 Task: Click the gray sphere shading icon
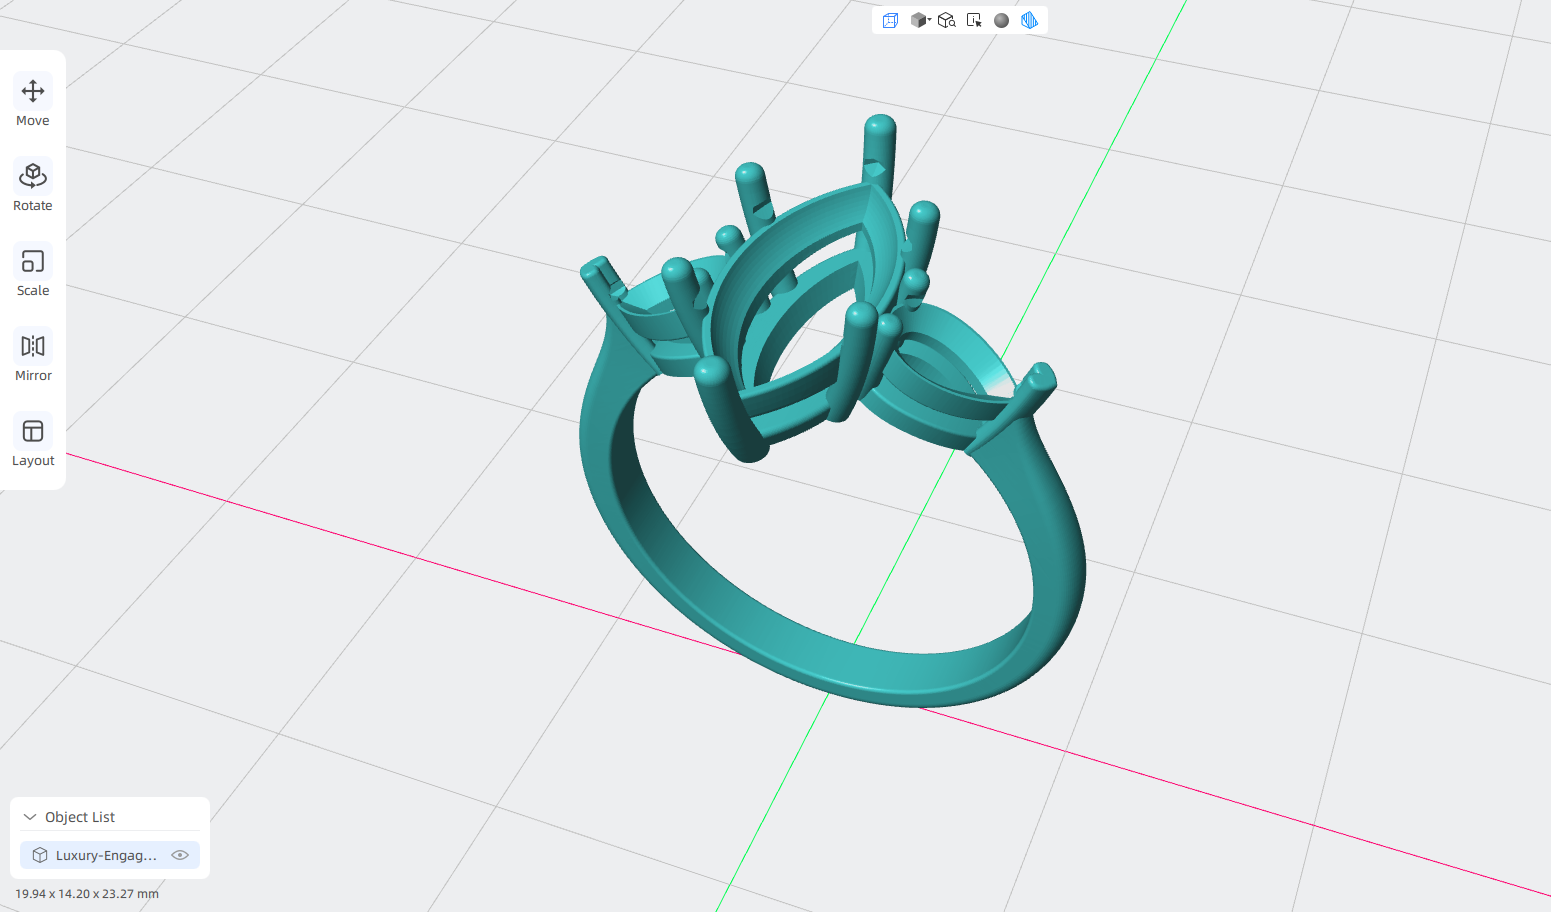pos(1001,20)
